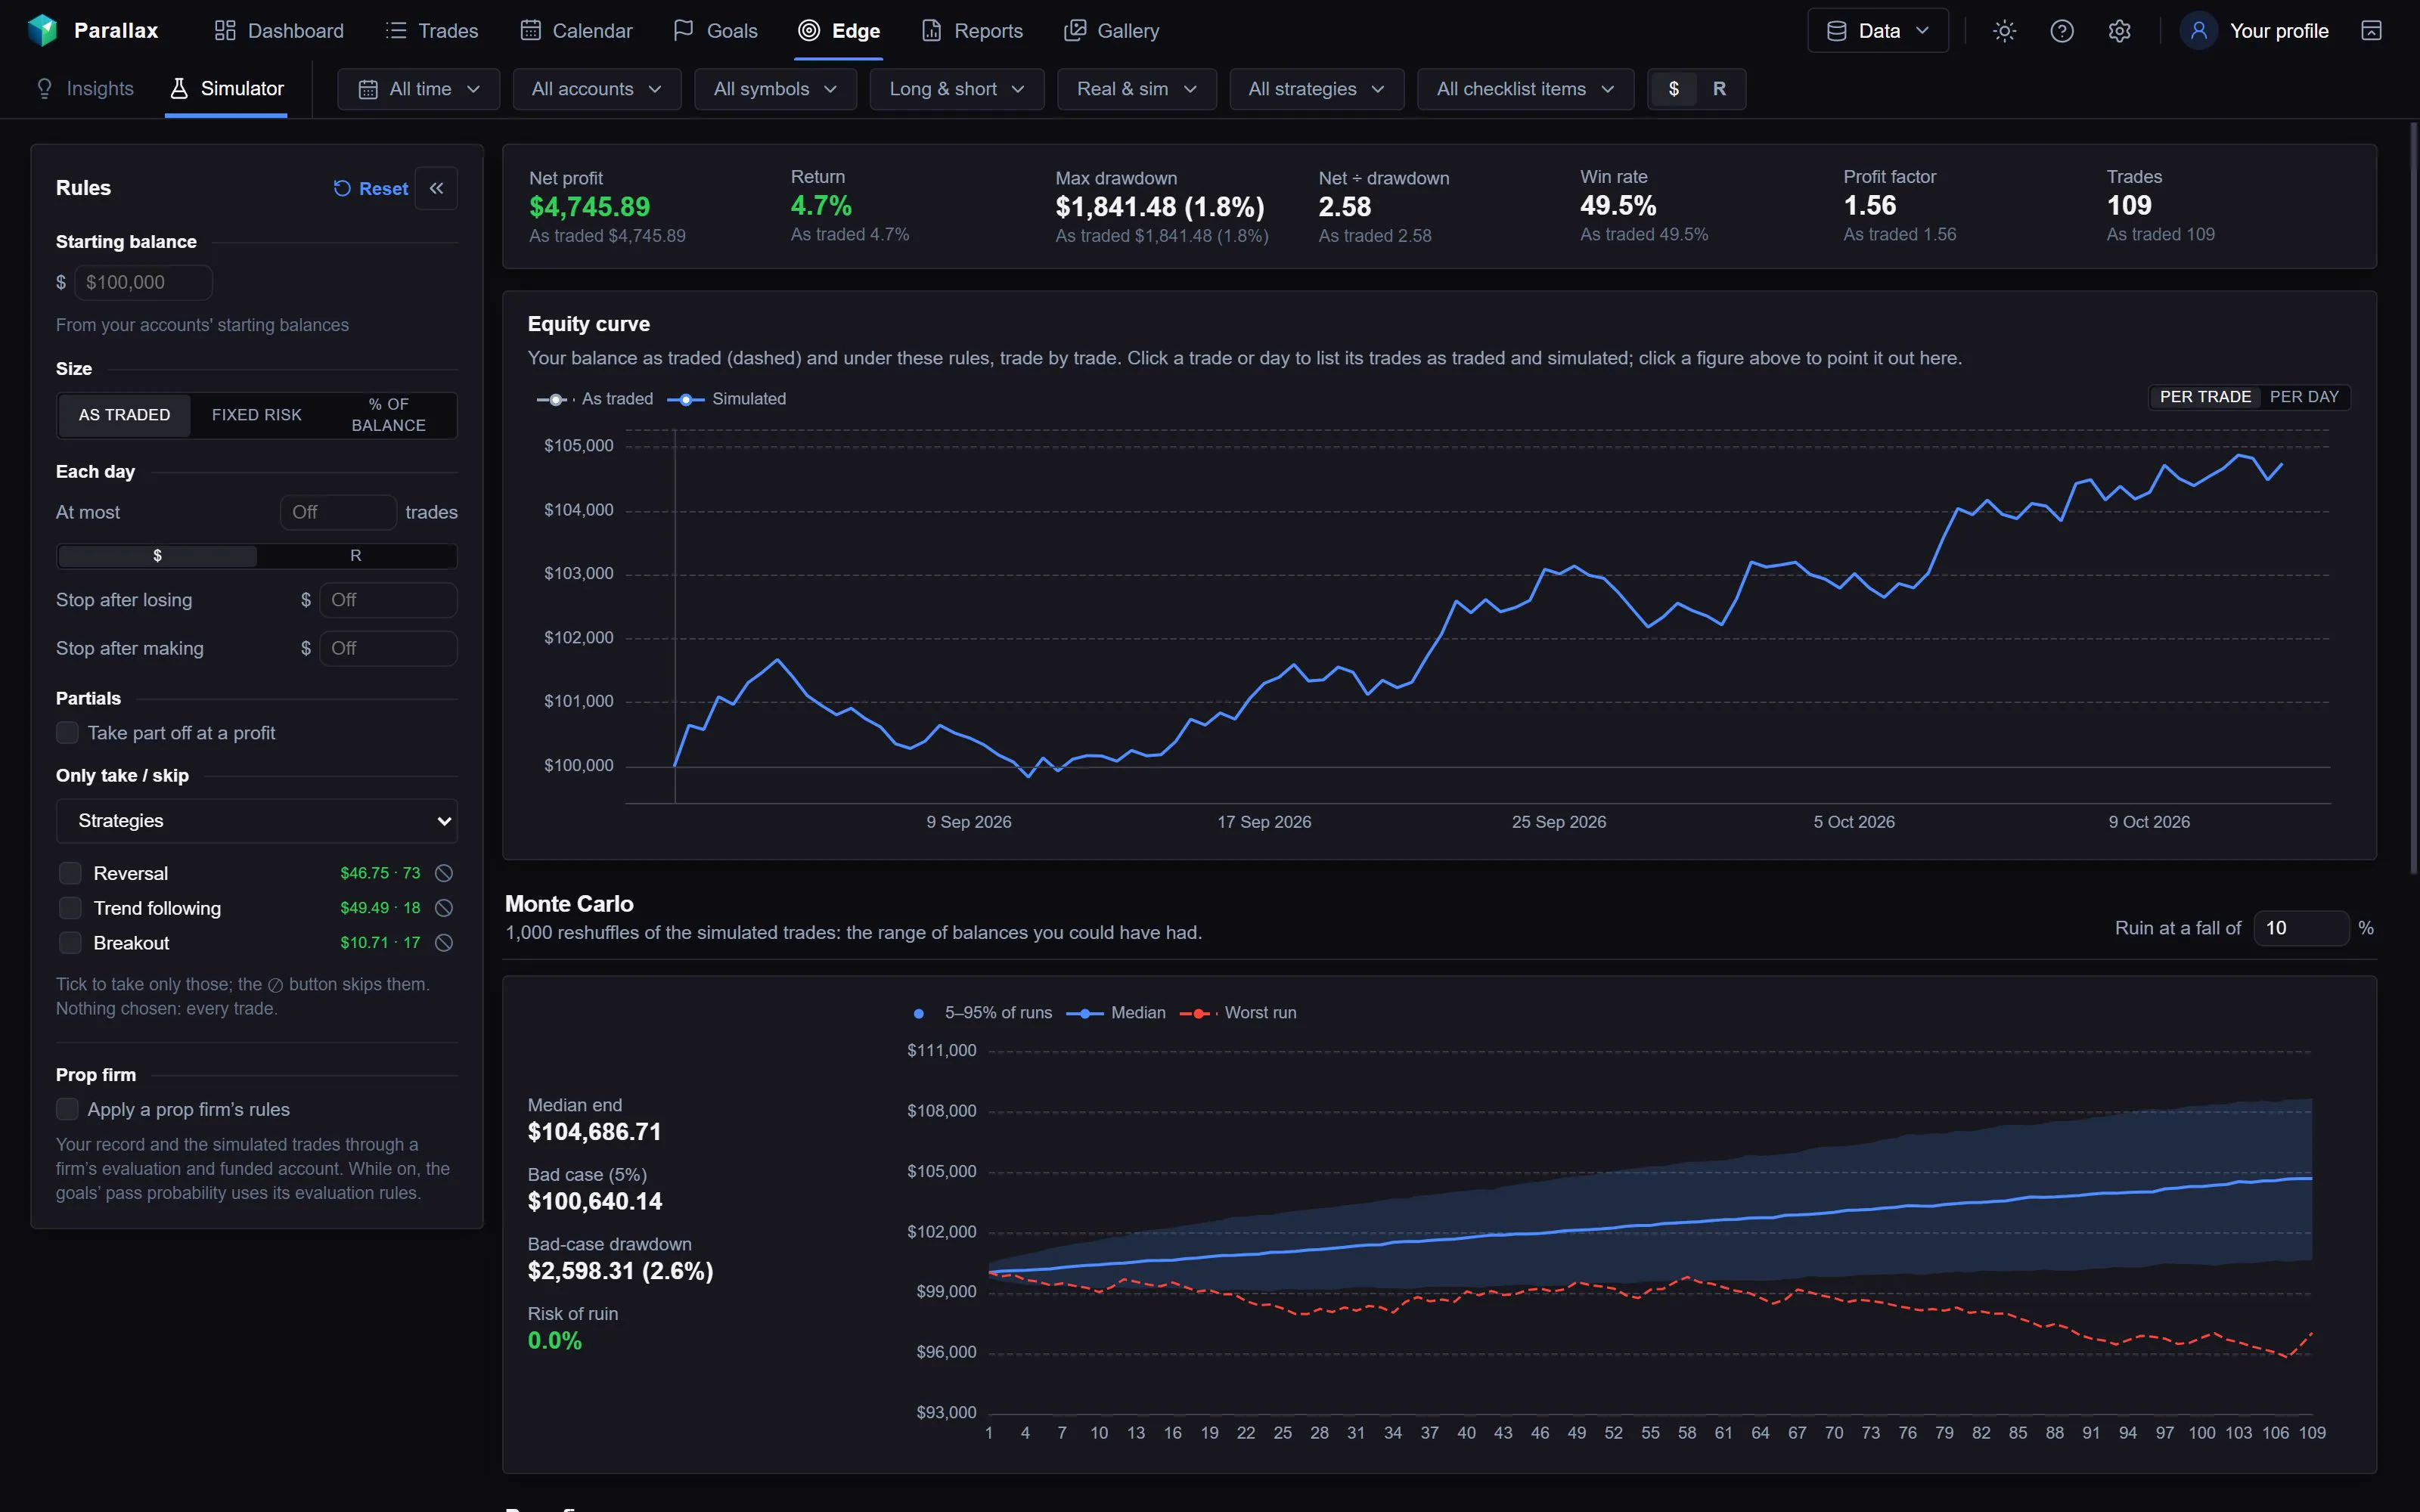Expand the All accounts filter
This screenshot has width=2420, height=1512.
pos(597,89)
